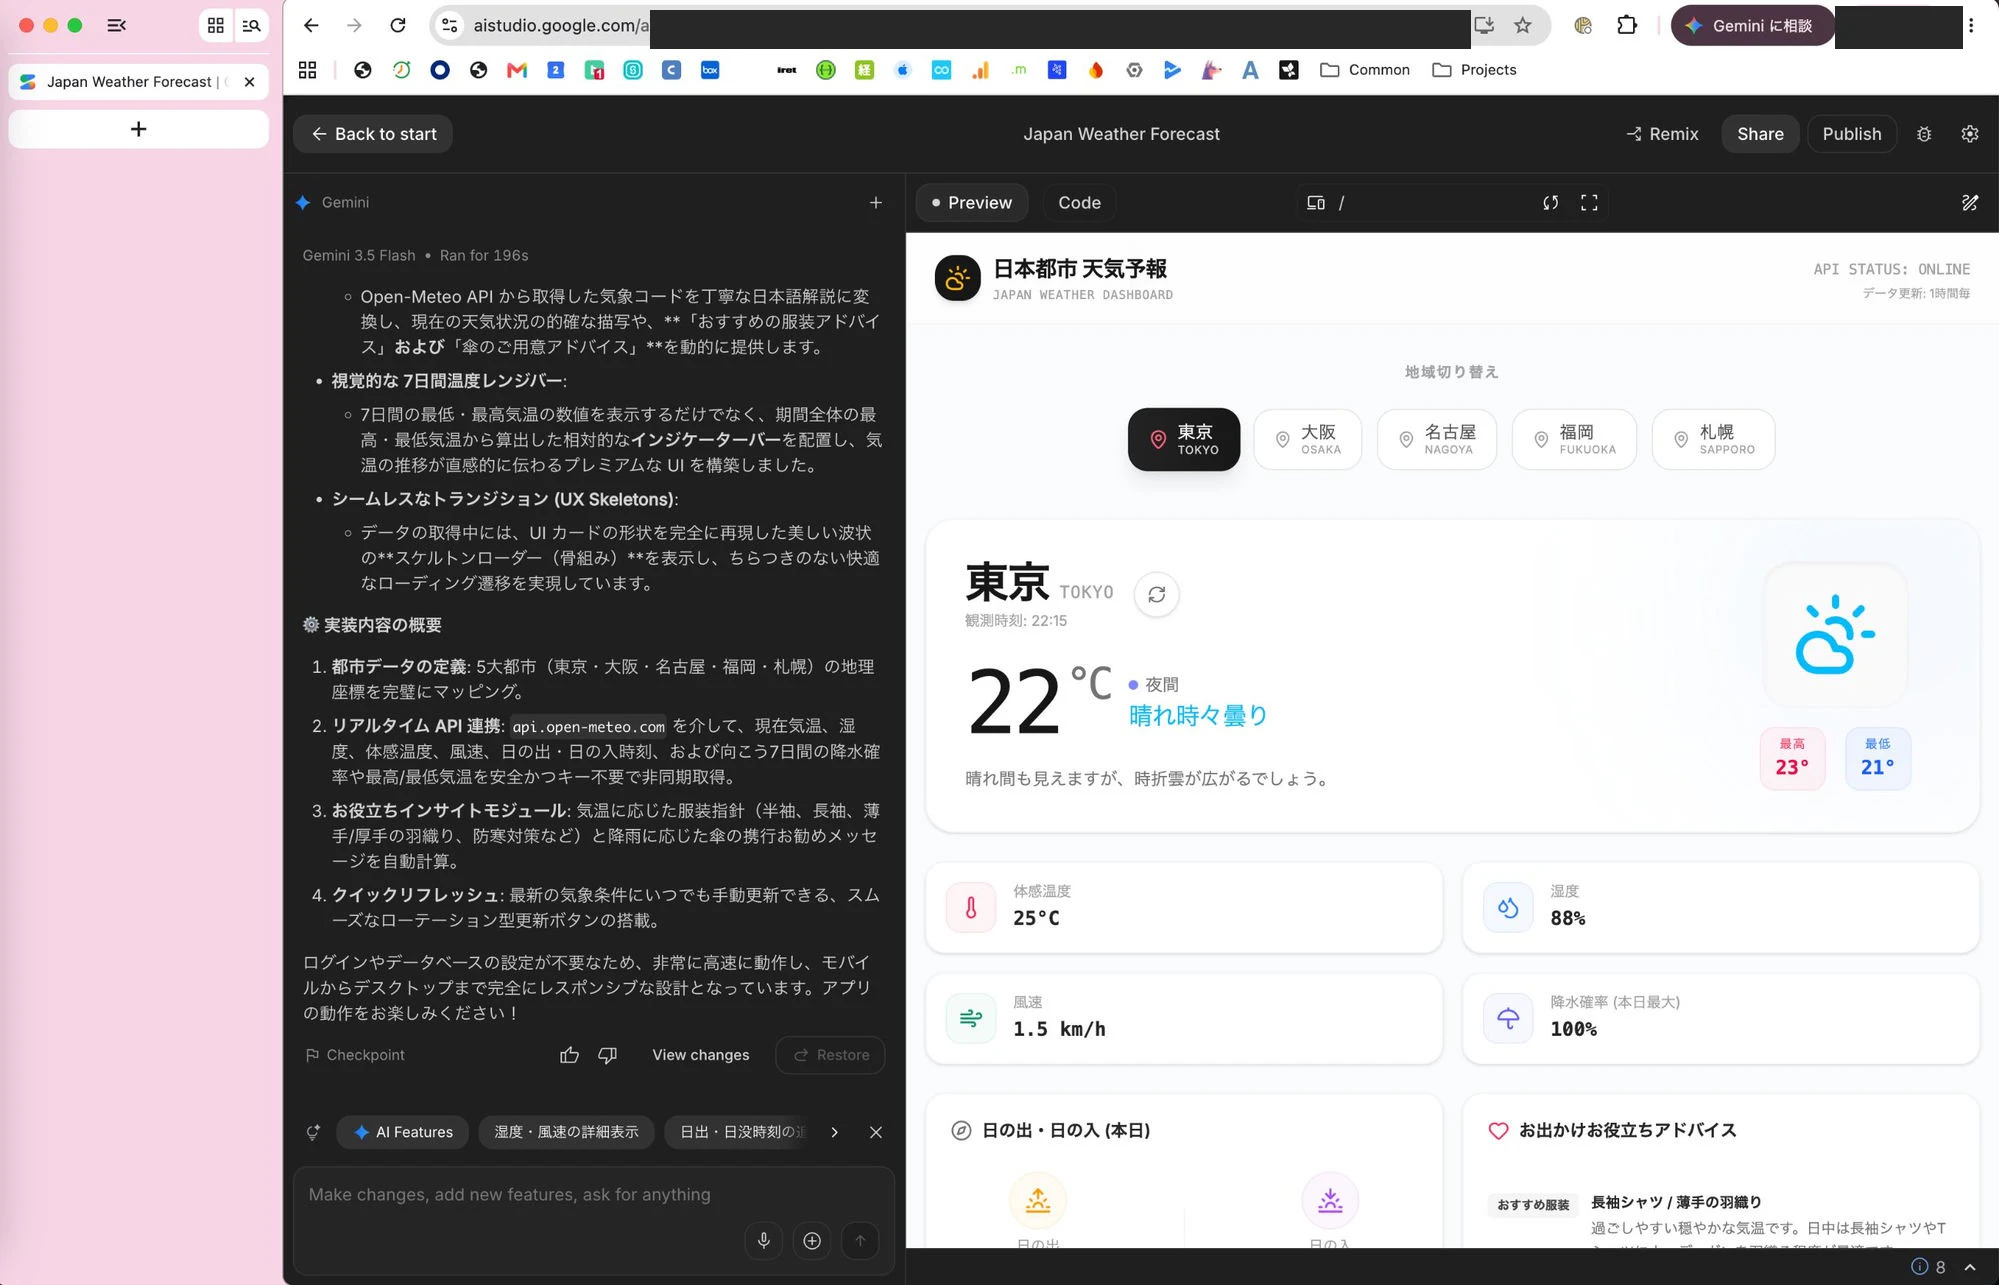Select the 札幌 Sapporo city button
This screenshot has width=1999, height=1285.
click(x=1714, y=439)
